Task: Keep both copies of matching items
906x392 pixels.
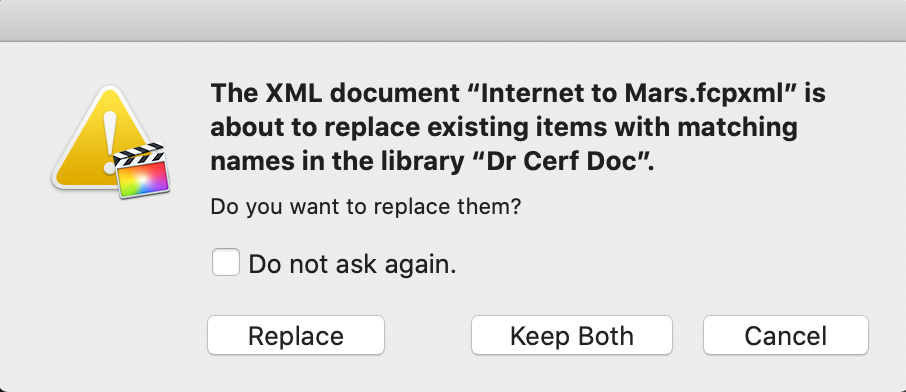Action: [x=571, y=335]
